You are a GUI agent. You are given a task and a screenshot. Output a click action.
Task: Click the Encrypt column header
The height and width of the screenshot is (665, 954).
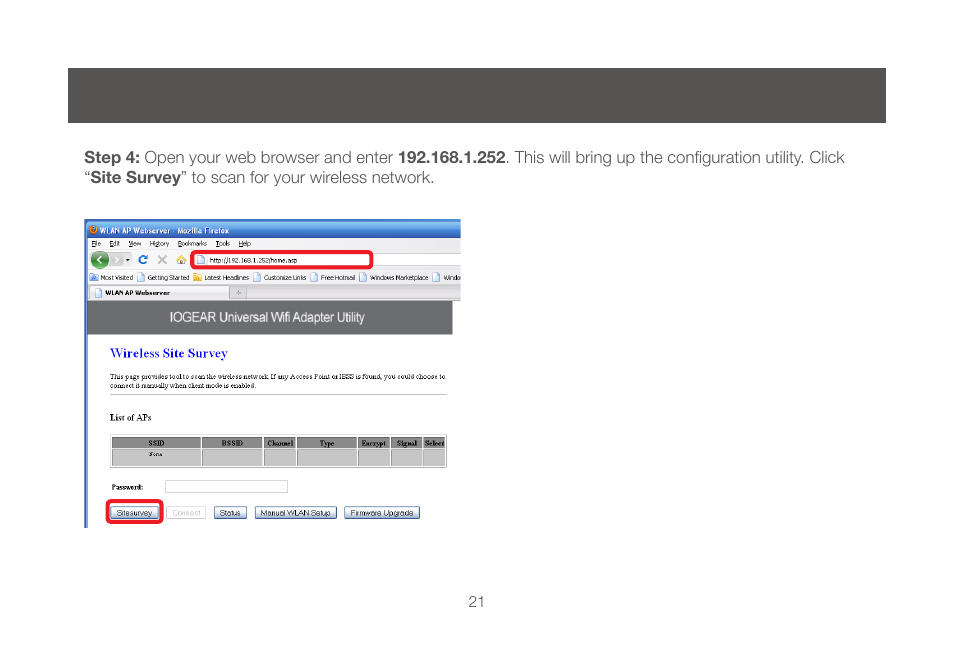[374, 443]
